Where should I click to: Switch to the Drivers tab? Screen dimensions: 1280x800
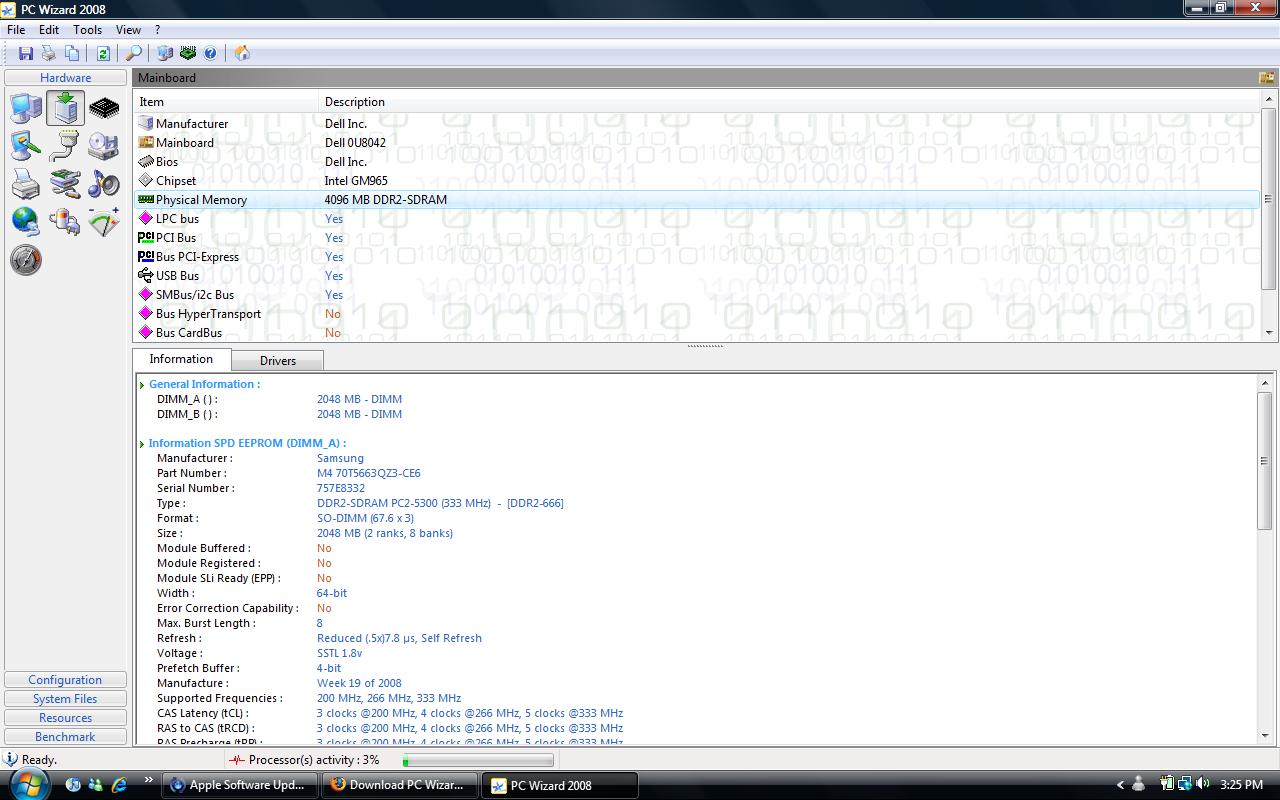pyautogui.click(x=278, y=360)
